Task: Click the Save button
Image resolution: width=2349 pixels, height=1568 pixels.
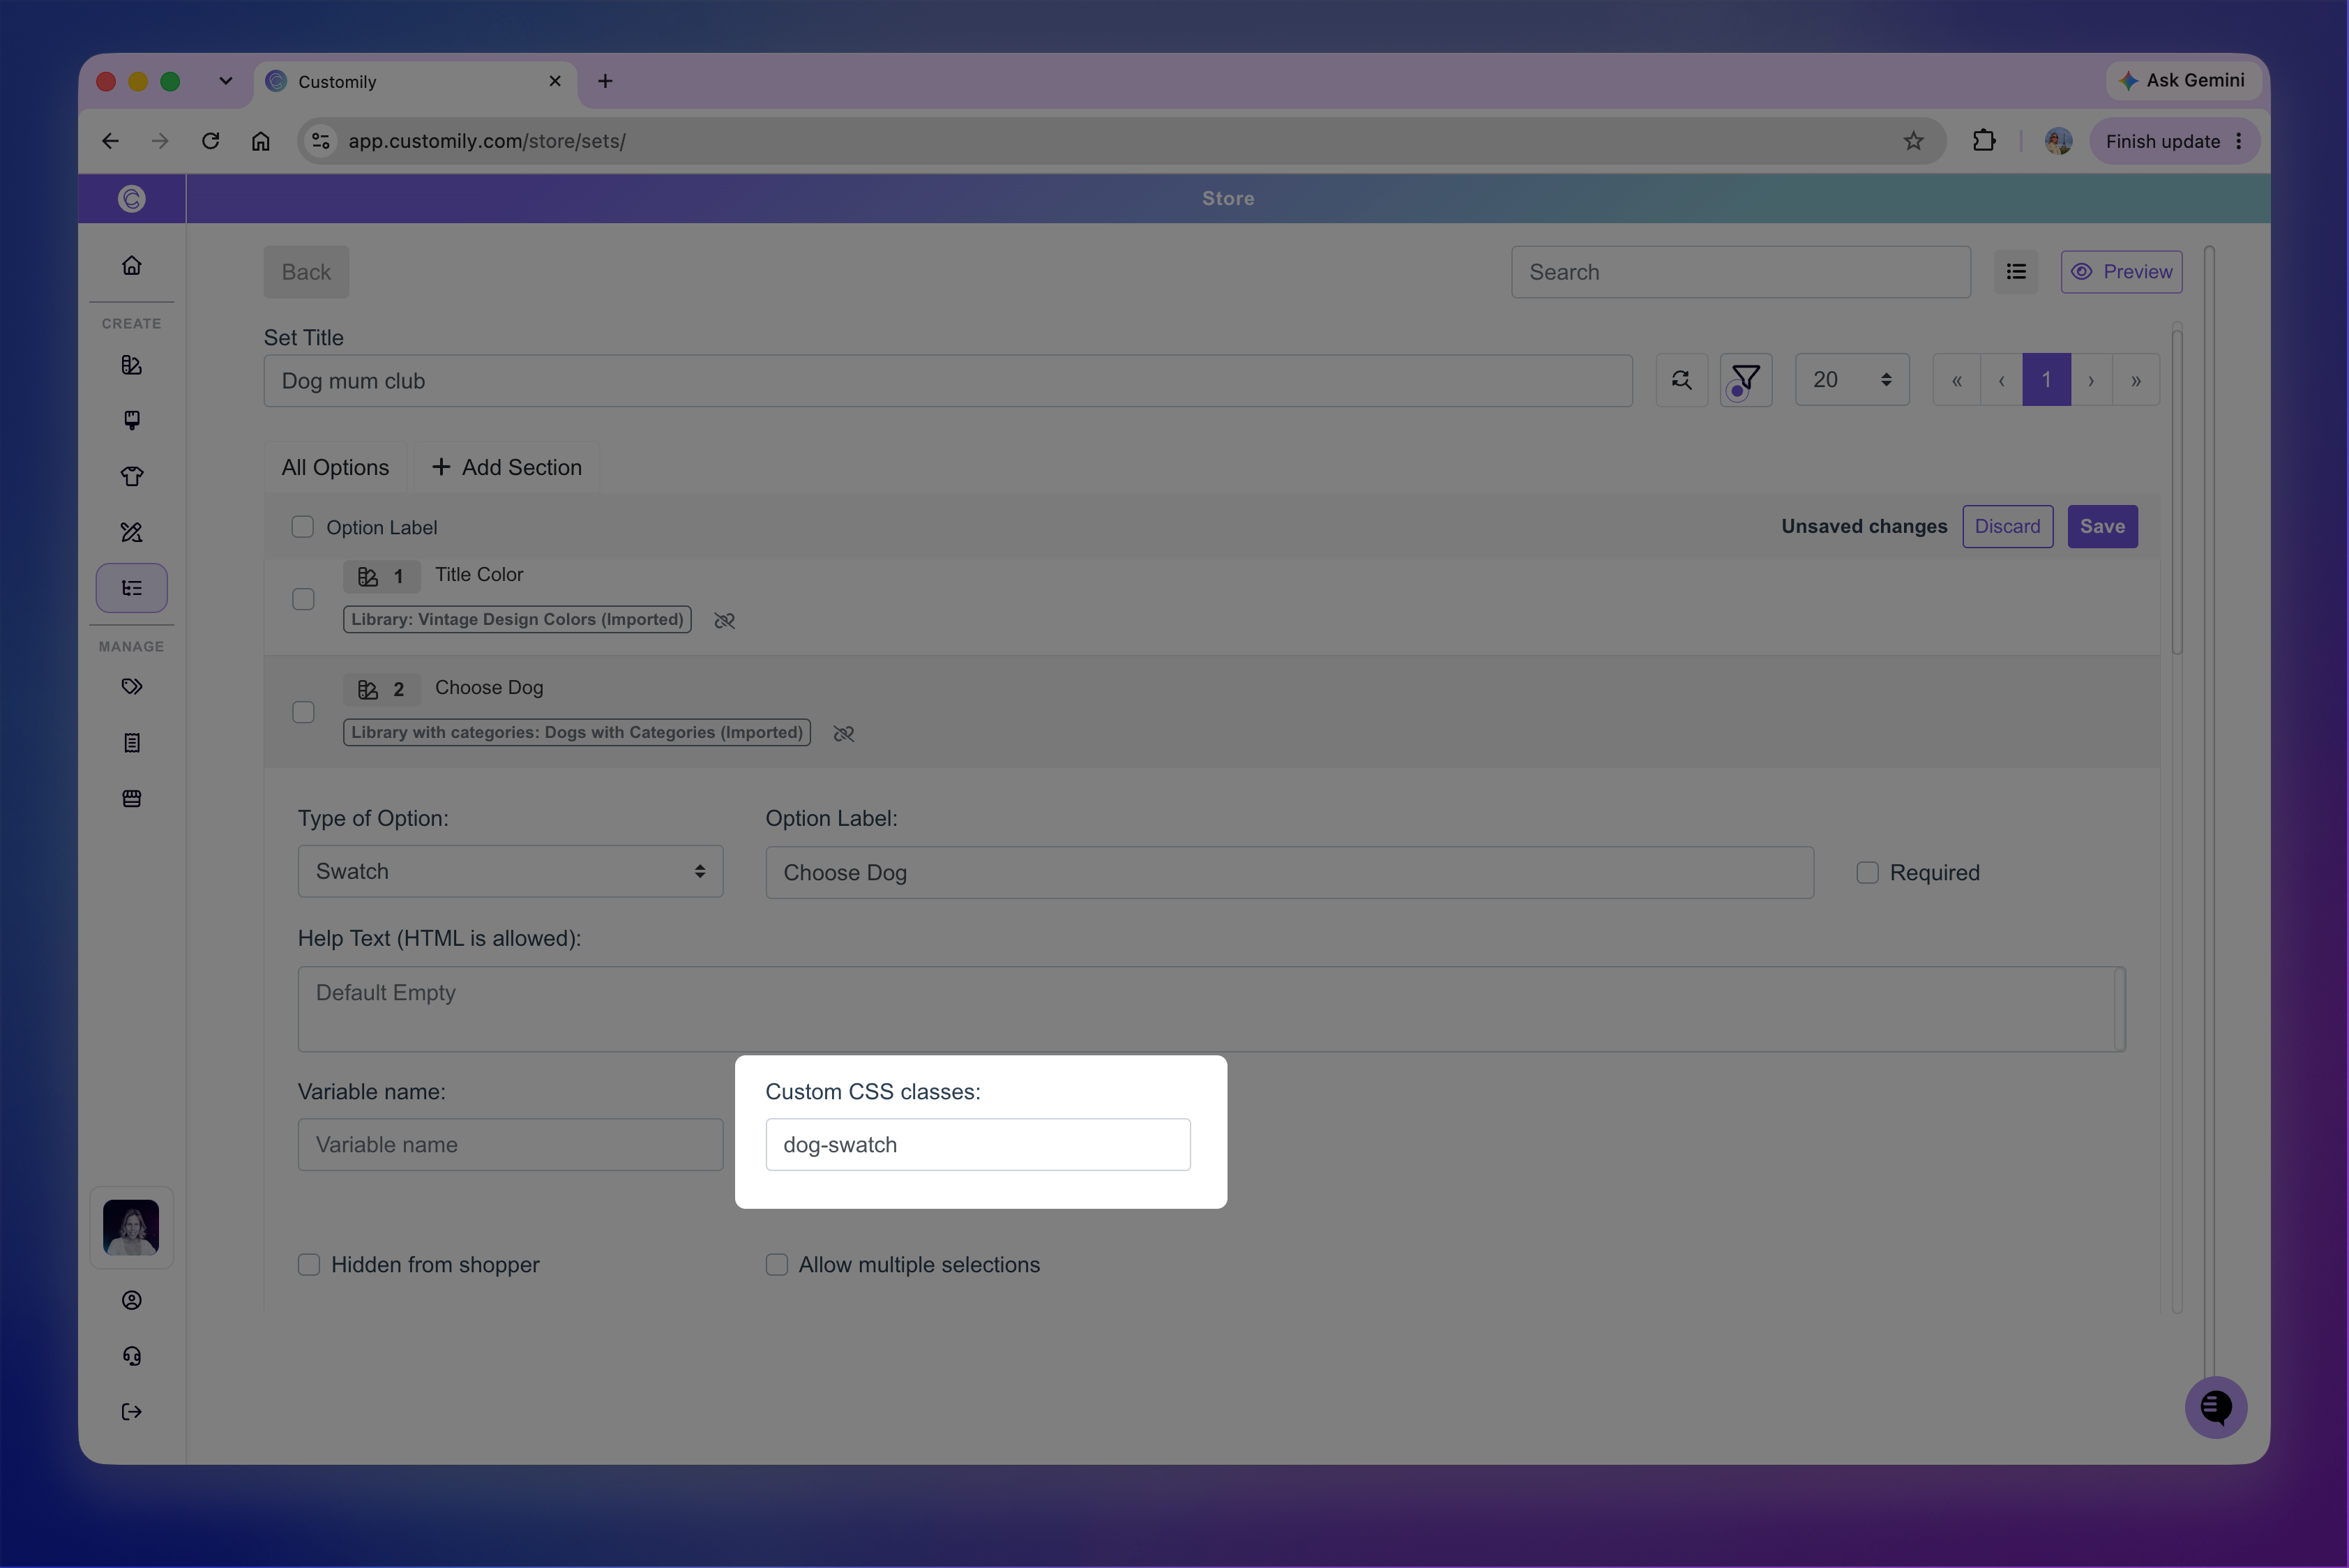Action: point(2102,527)
